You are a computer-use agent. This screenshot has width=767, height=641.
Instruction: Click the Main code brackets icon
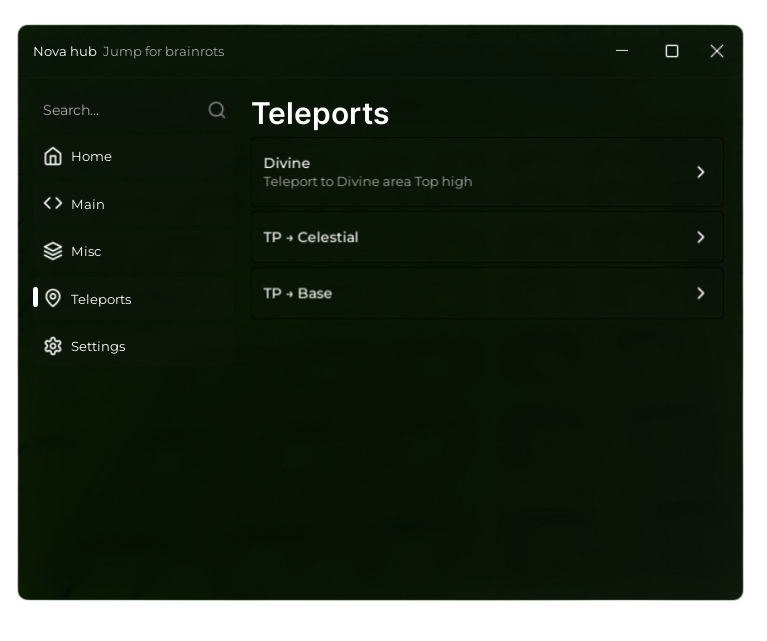pos(53,204)
